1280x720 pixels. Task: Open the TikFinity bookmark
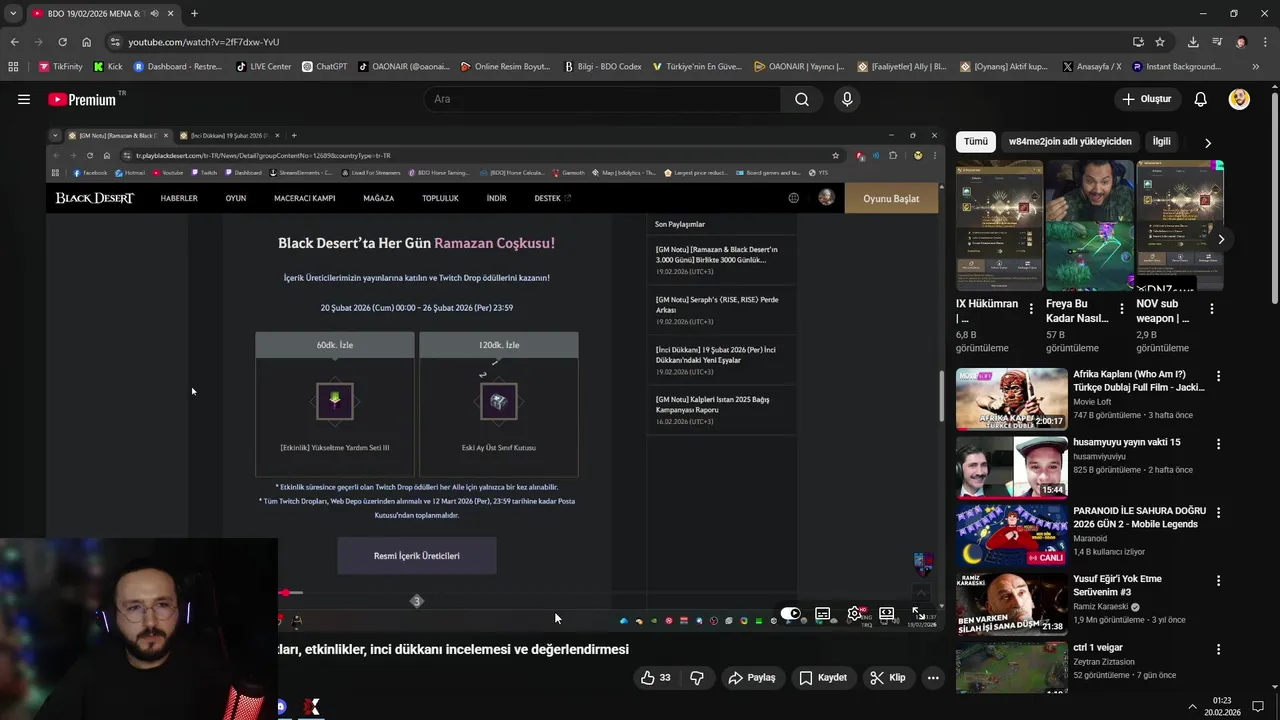61,67
